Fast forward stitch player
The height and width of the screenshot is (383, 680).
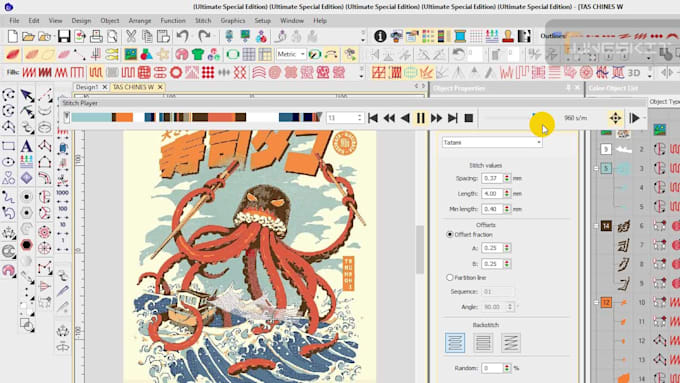(x=436, y=118)
